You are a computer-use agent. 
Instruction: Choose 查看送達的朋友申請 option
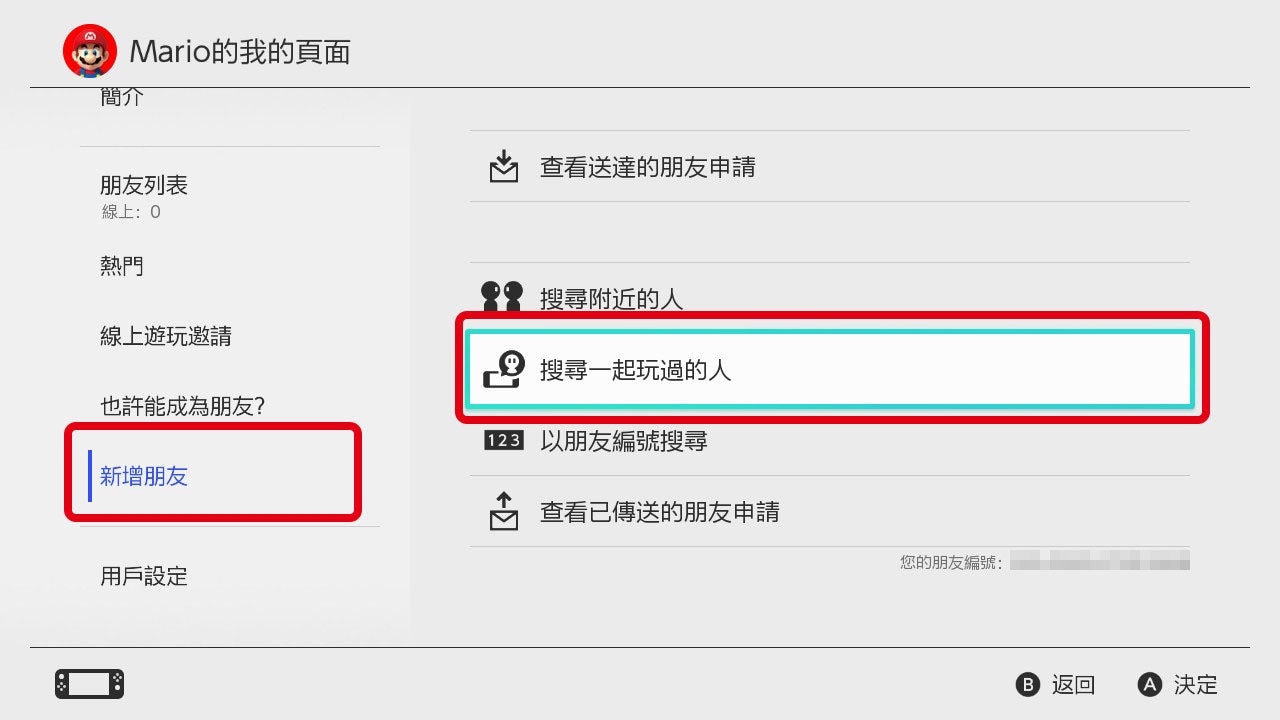830,167
